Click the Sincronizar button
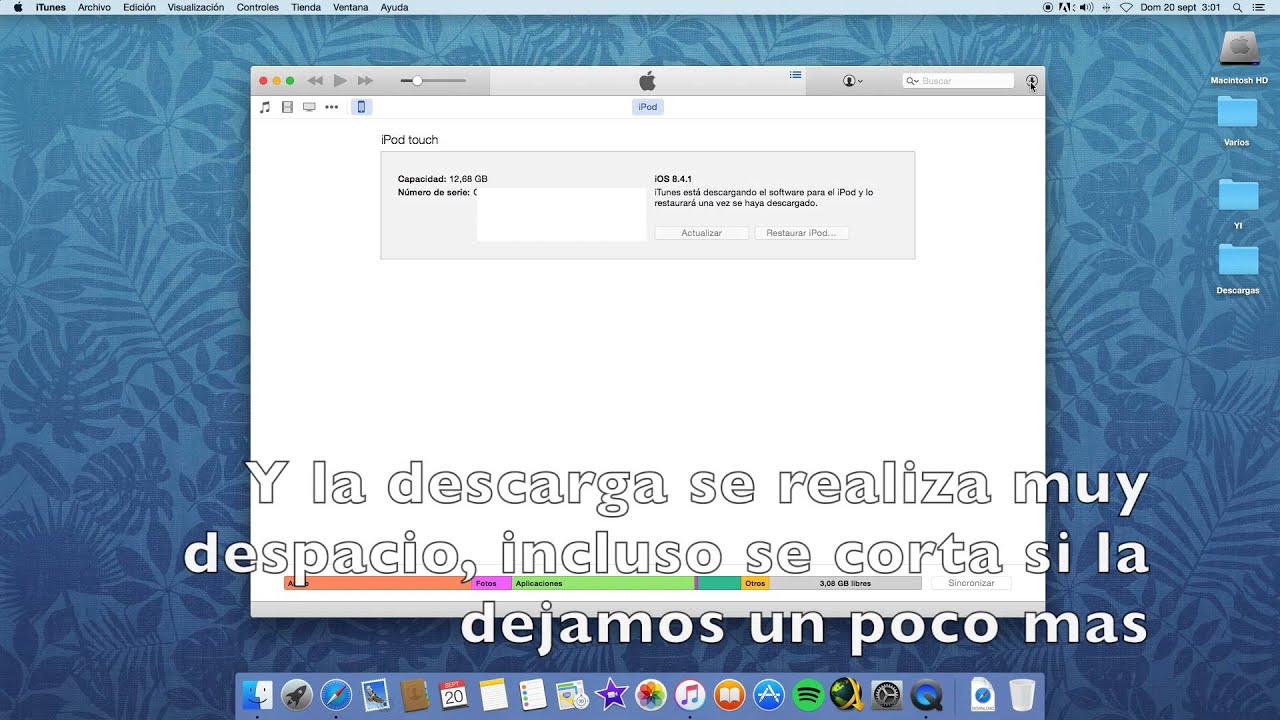1280x720 pixels. click(971, 583)
